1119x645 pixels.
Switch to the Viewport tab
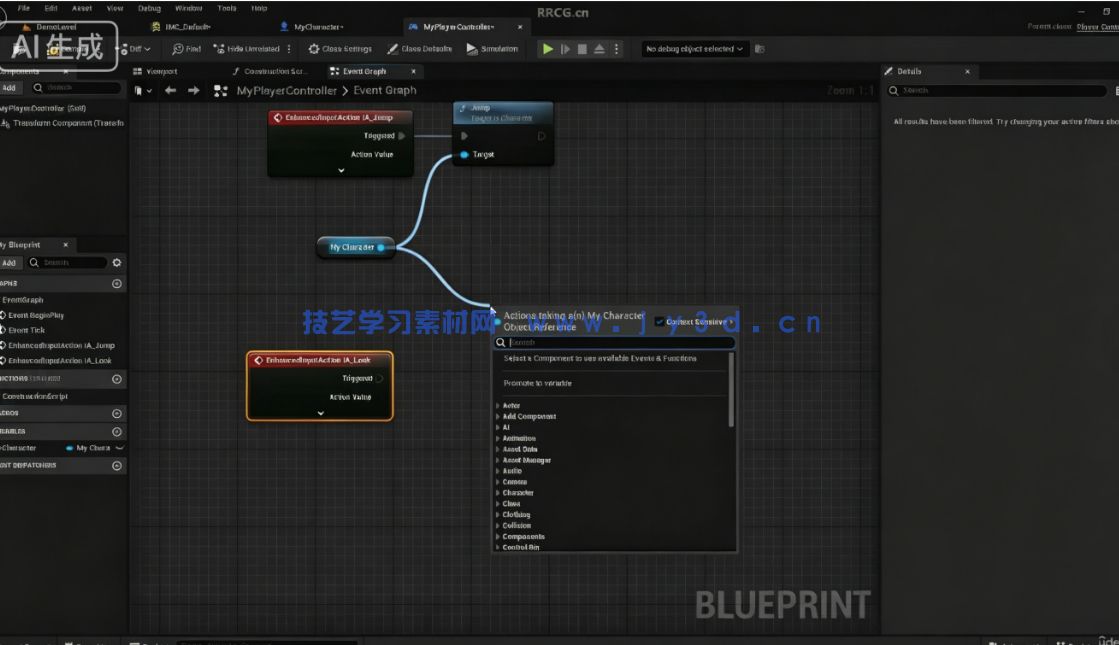156,72
